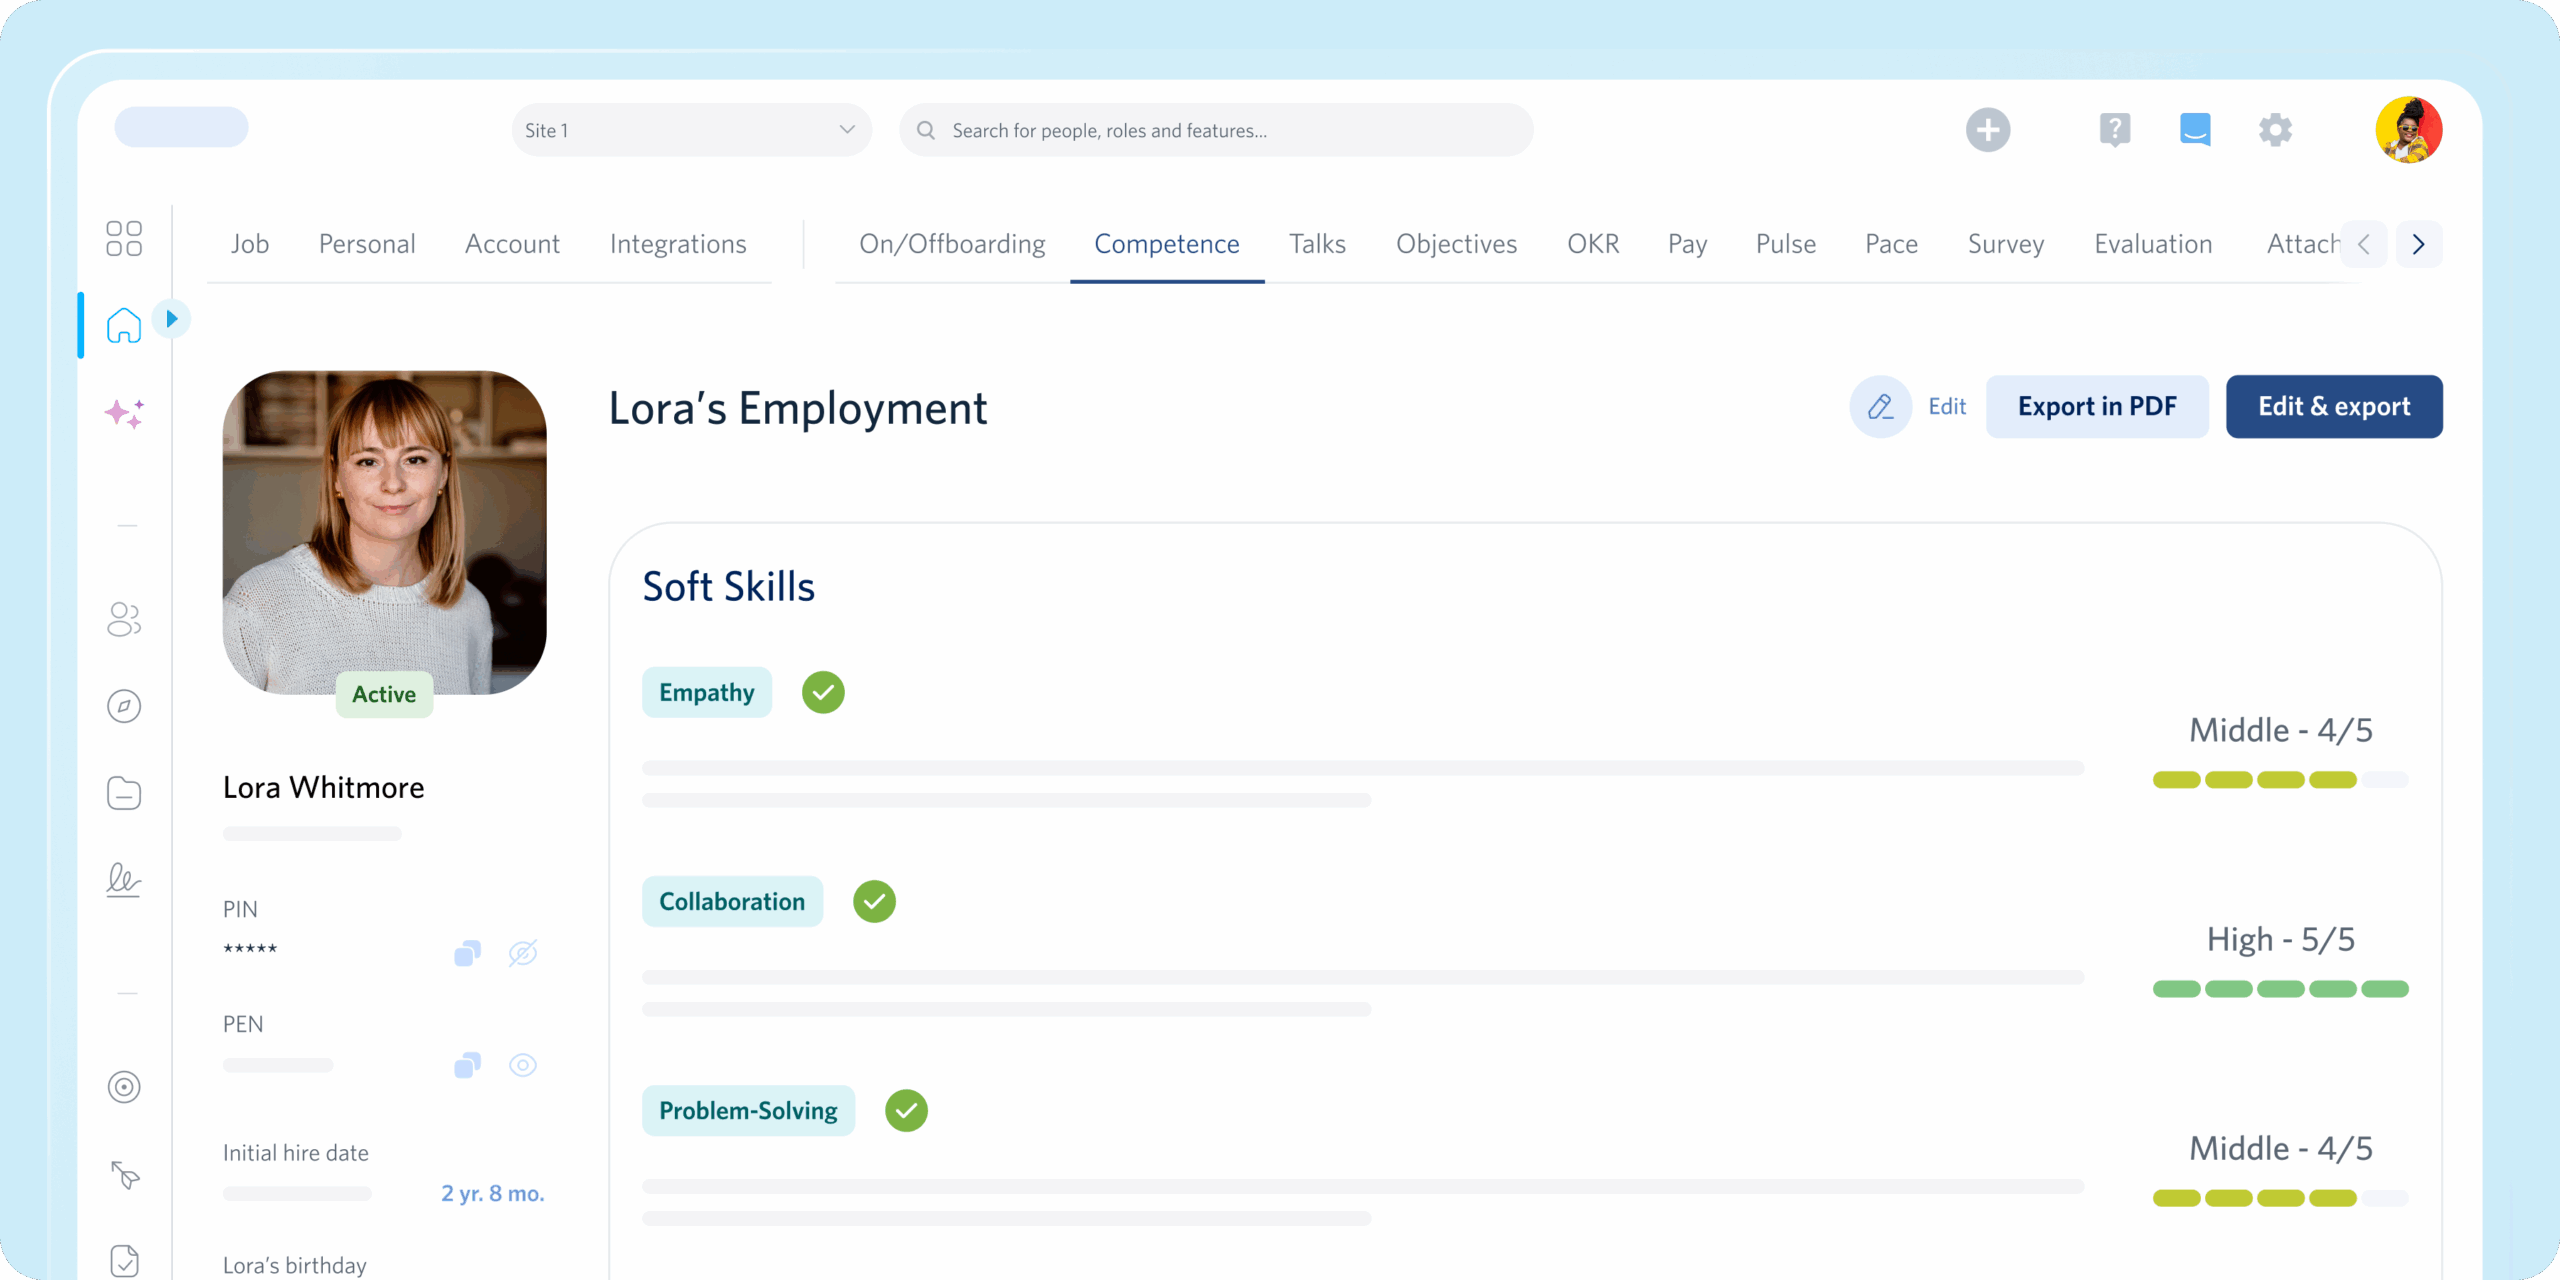Click the Edit & export button
The width and height of the screenshot is (2560, 1280).
coord(2334,406)
